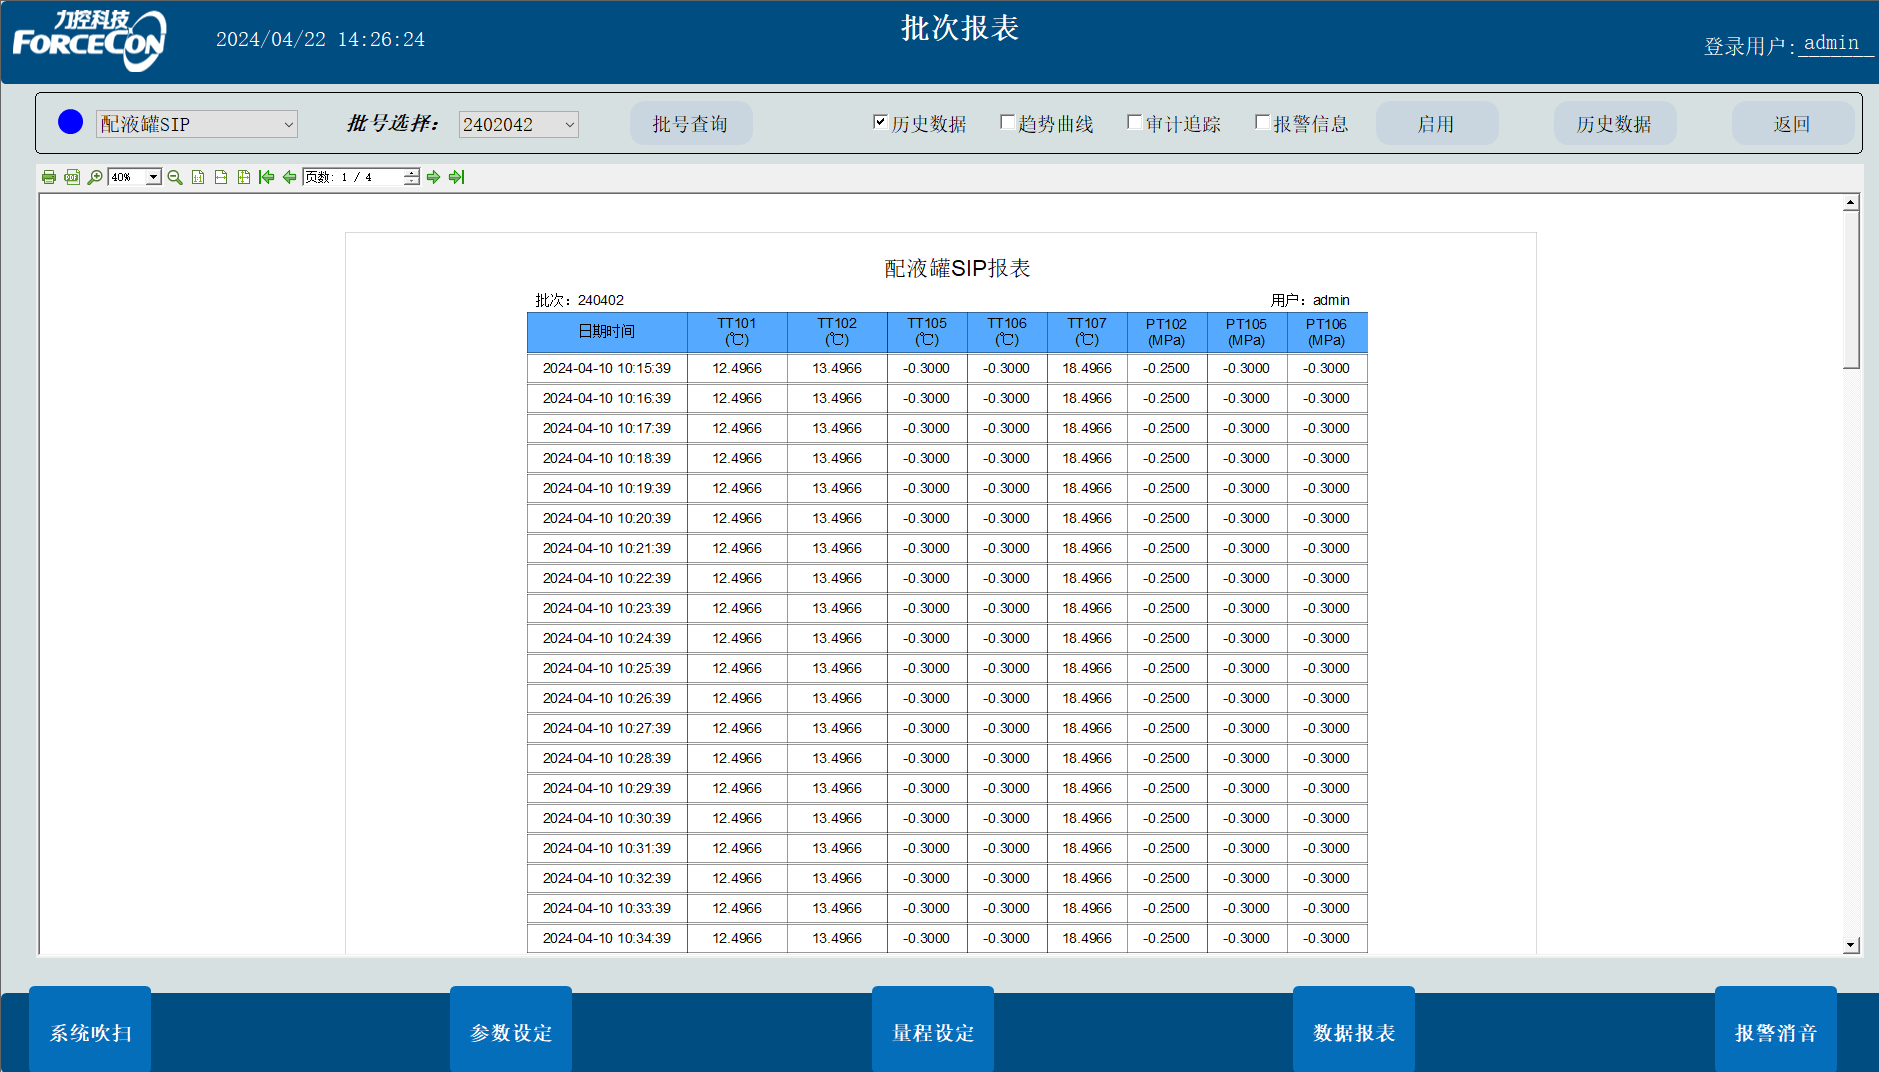Fit report page to width
Viewport: 1879px width, 1072px height.
pyautogui.click(x=221, y=177)
